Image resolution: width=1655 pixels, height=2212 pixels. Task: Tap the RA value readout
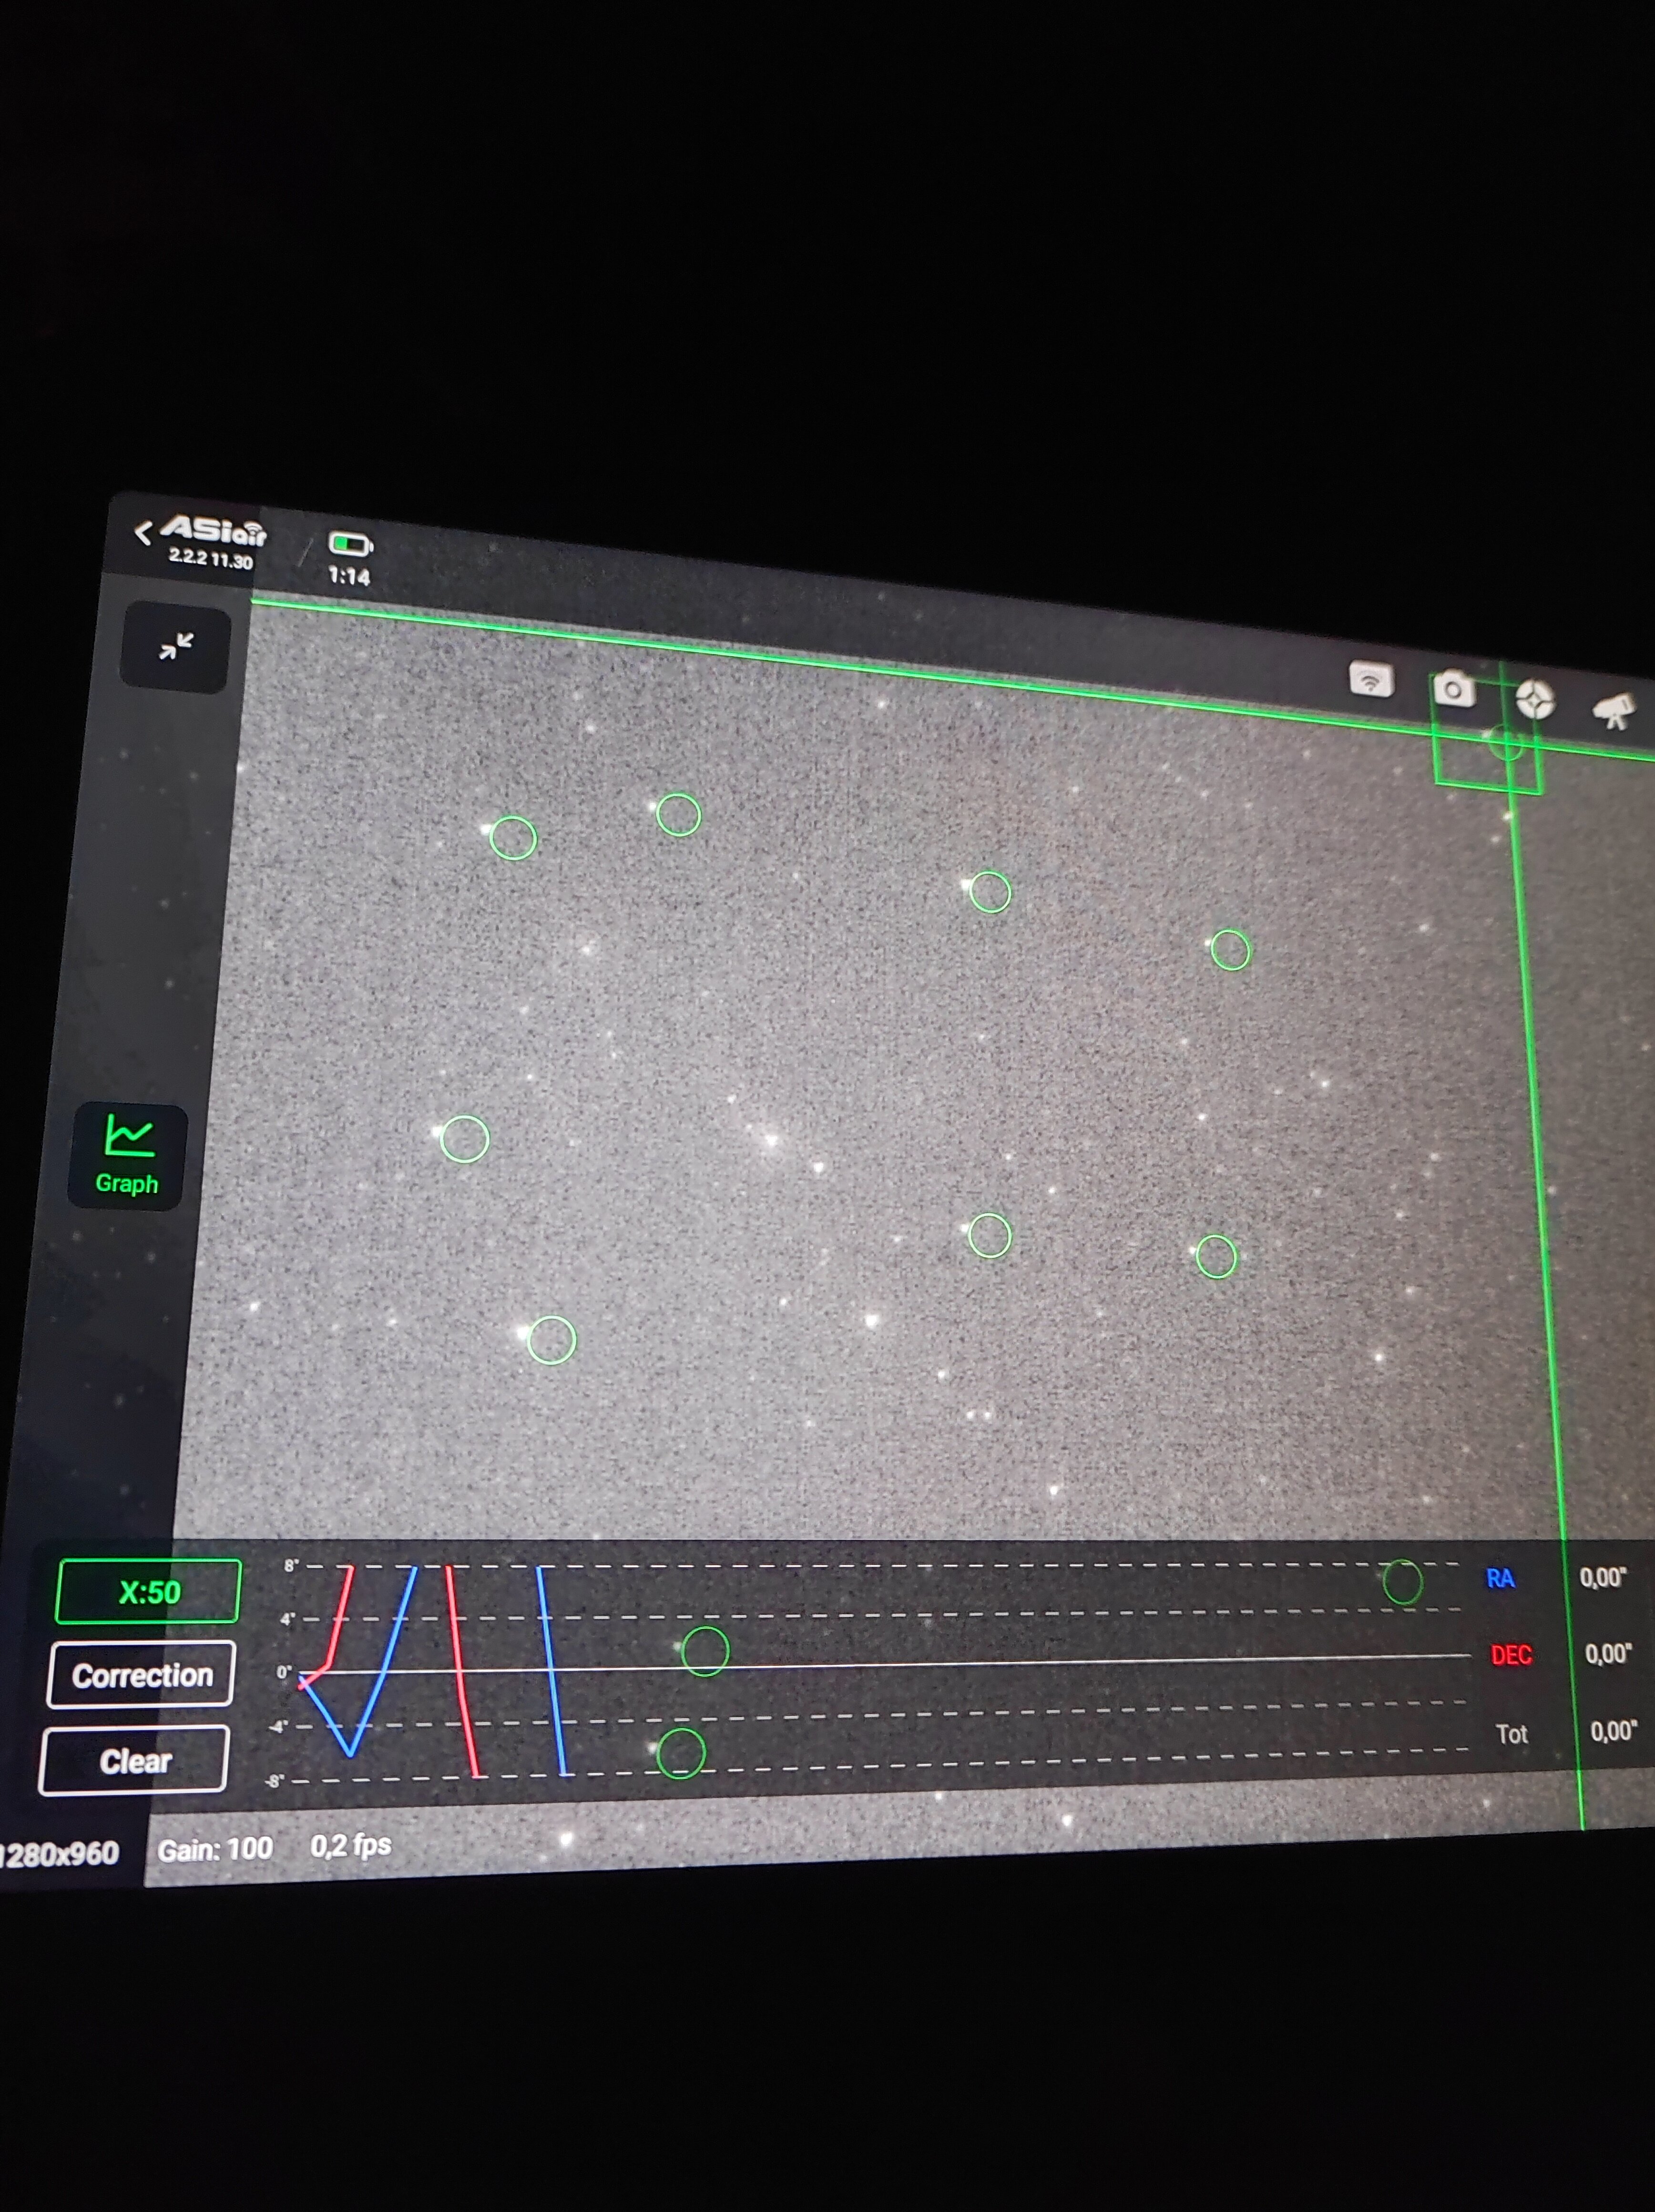(1603, 1577)
